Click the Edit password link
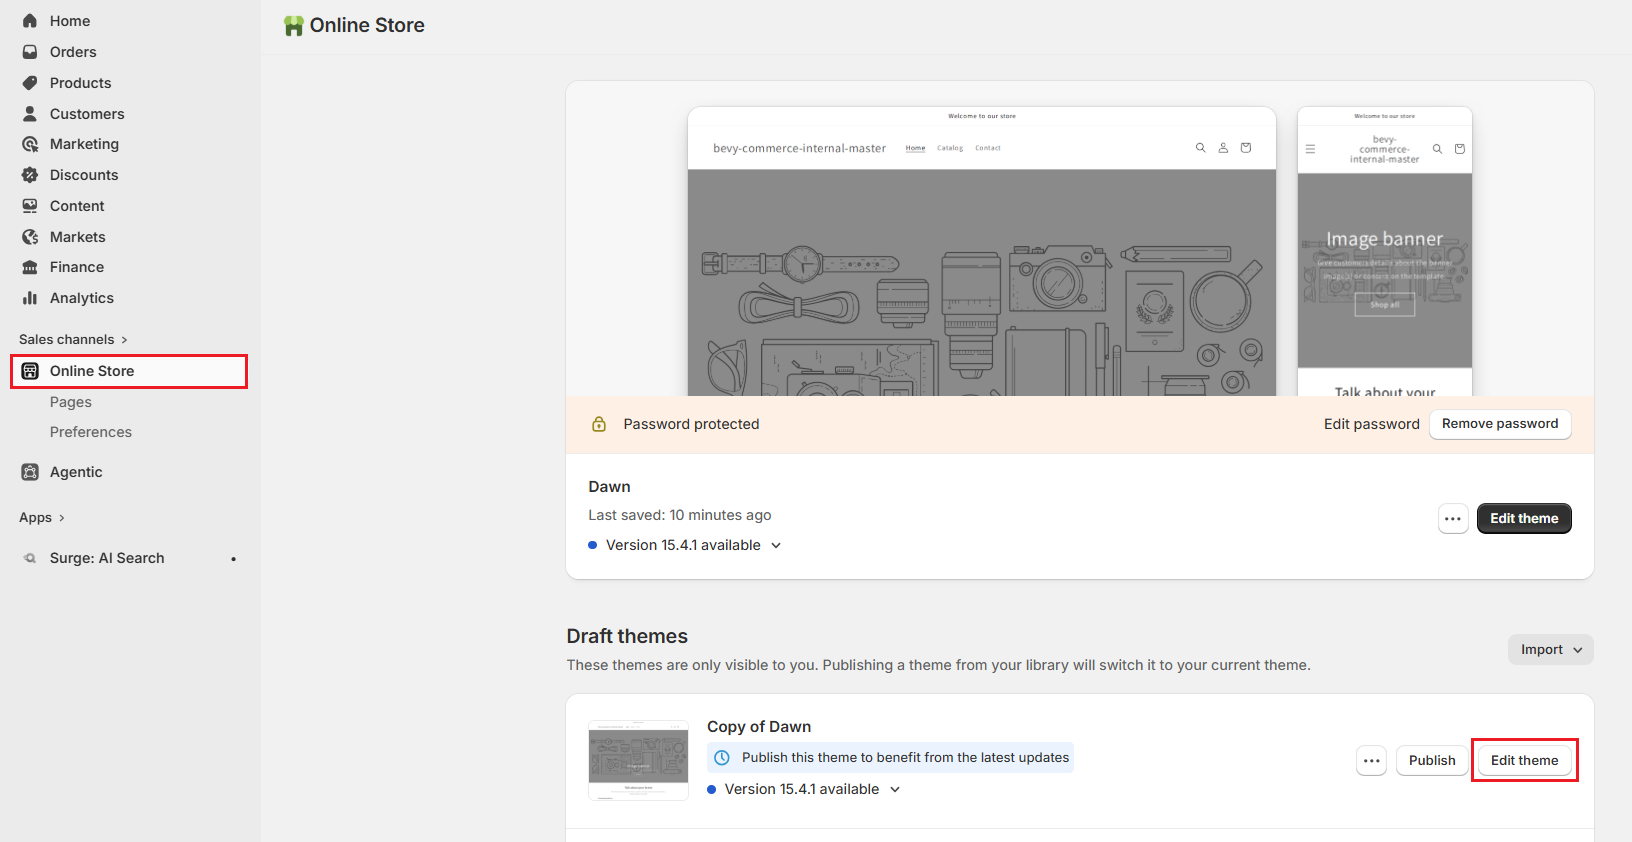Viewport: 1632px width, 842px height. click(1371, 424)
